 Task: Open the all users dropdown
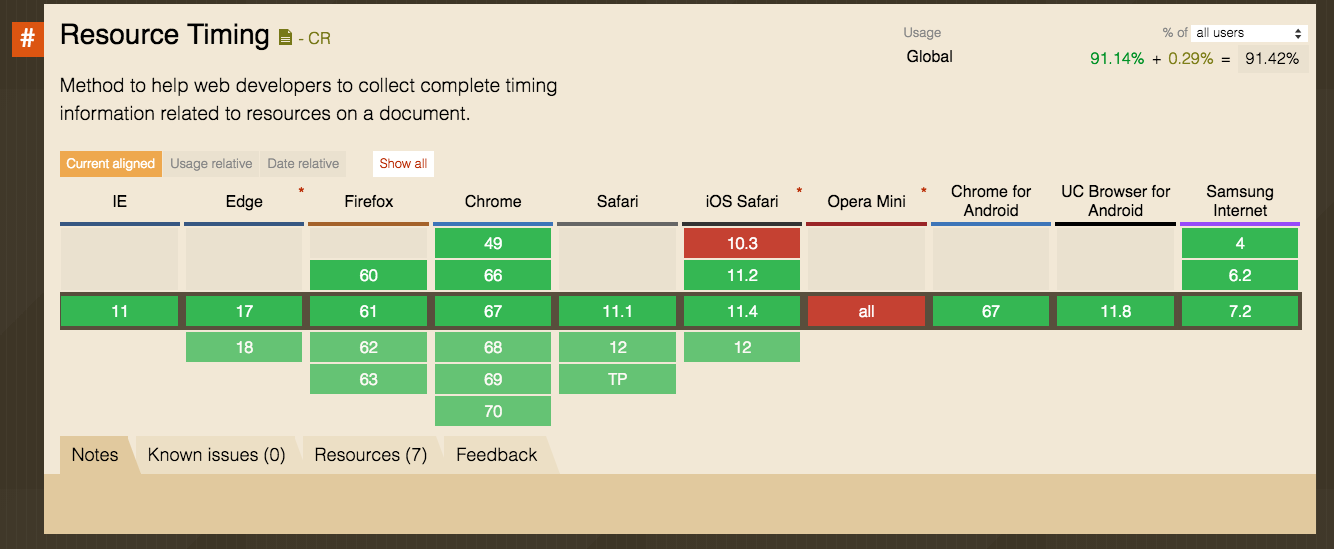pyautogui.click(x=1250, y=33)
